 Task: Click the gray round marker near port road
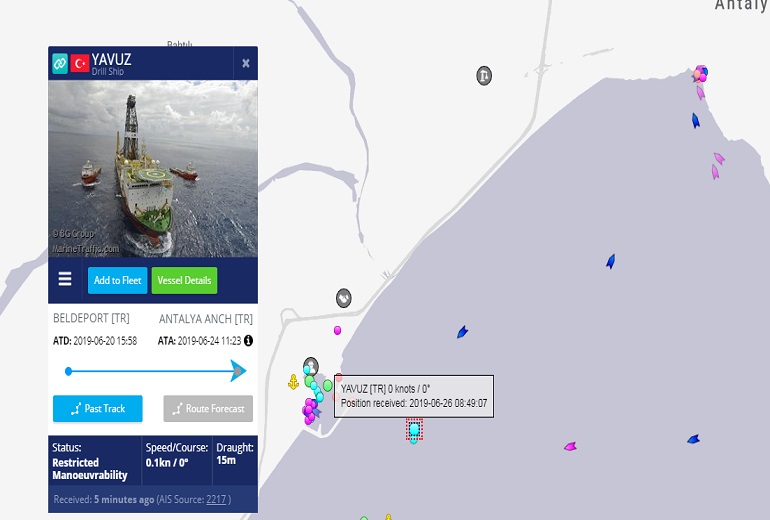click(344, 298)
